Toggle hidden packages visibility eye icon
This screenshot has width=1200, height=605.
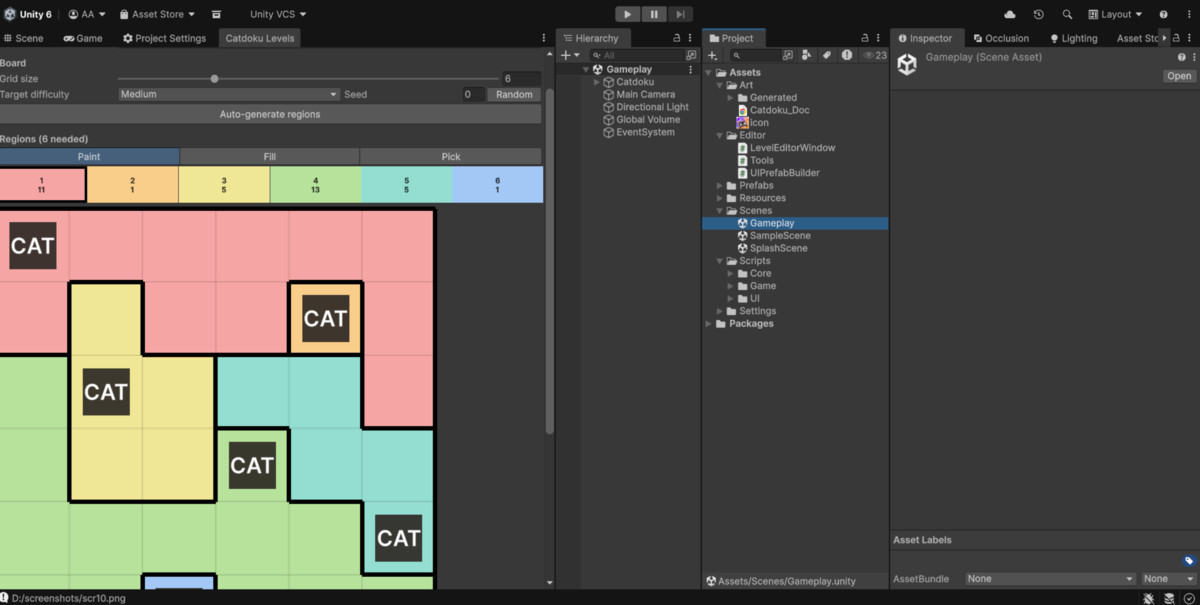pos(874,55)
